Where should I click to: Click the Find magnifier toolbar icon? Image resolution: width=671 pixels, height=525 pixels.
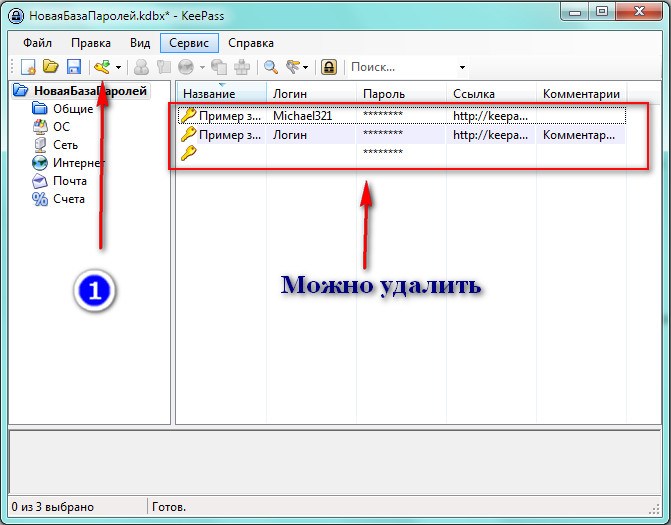[270, 67]
